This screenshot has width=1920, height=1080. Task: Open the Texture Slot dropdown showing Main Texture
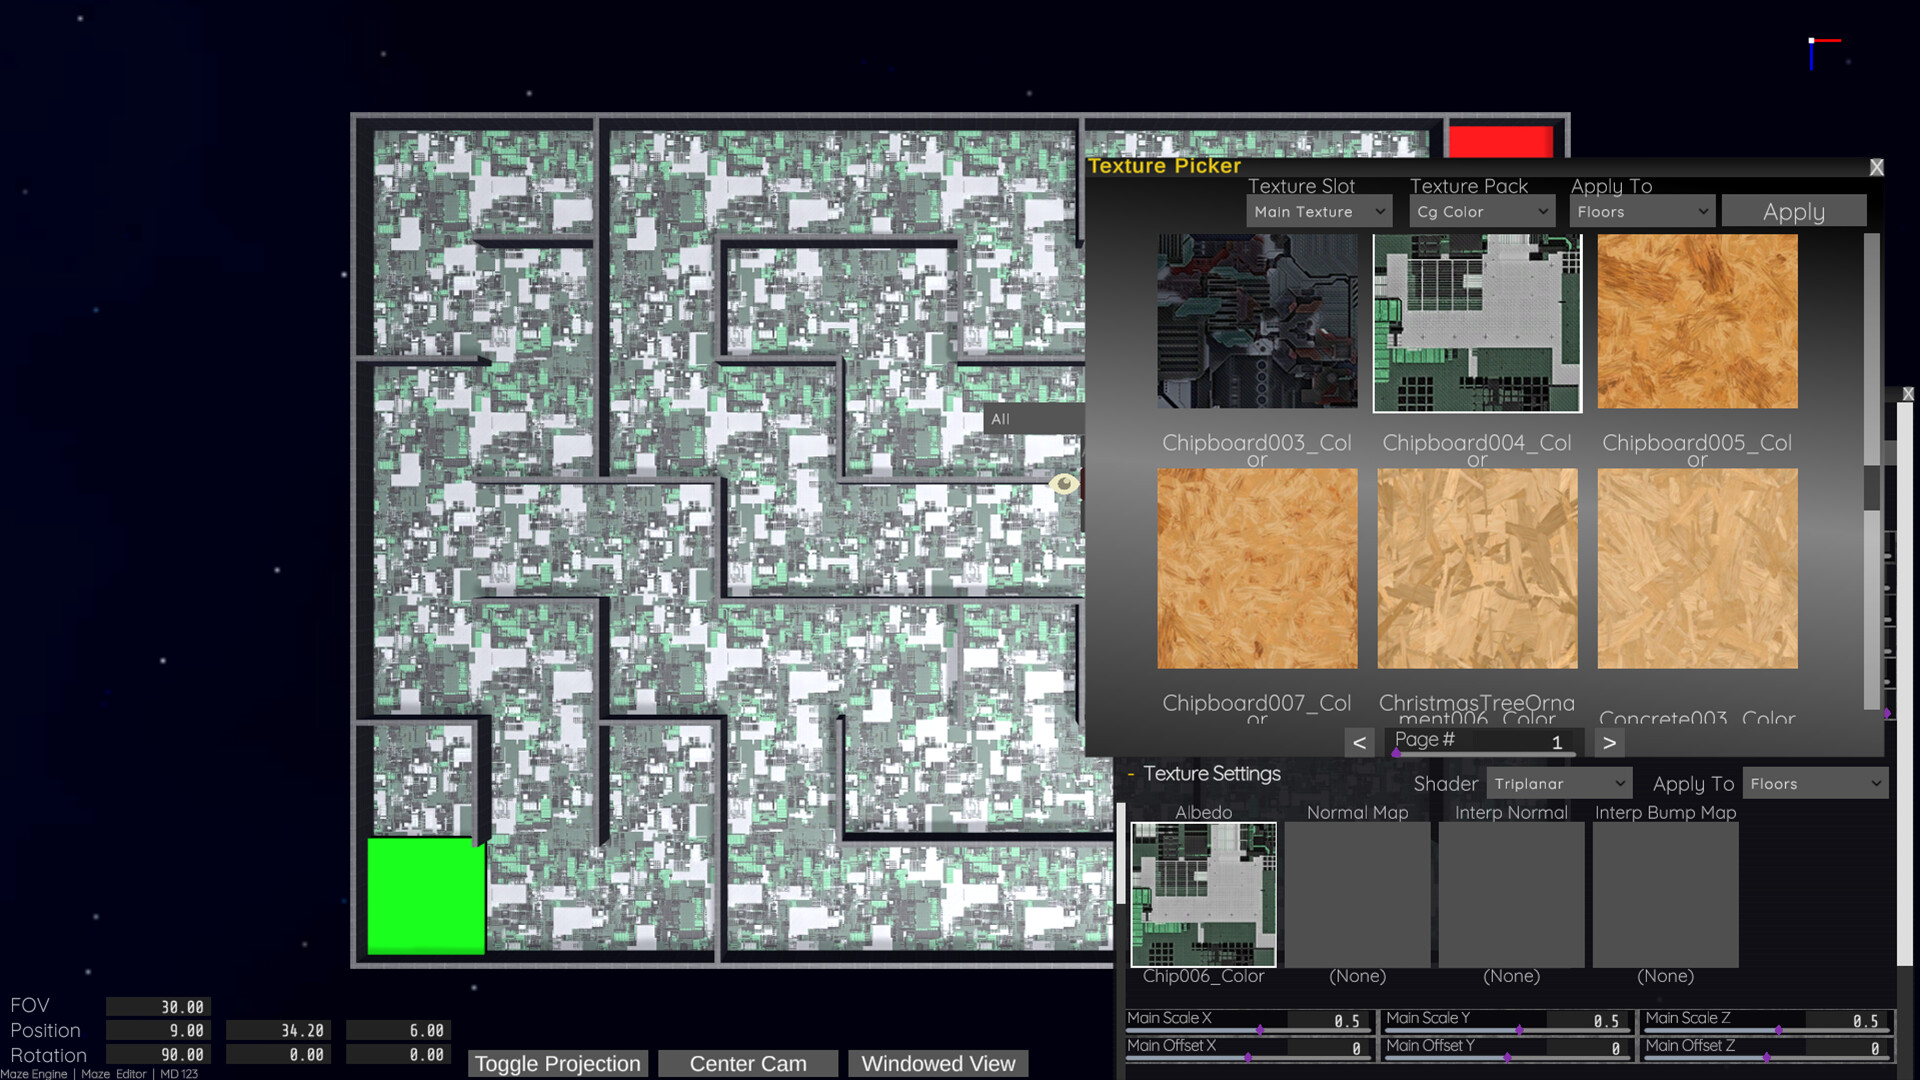tap(1318, 211)
